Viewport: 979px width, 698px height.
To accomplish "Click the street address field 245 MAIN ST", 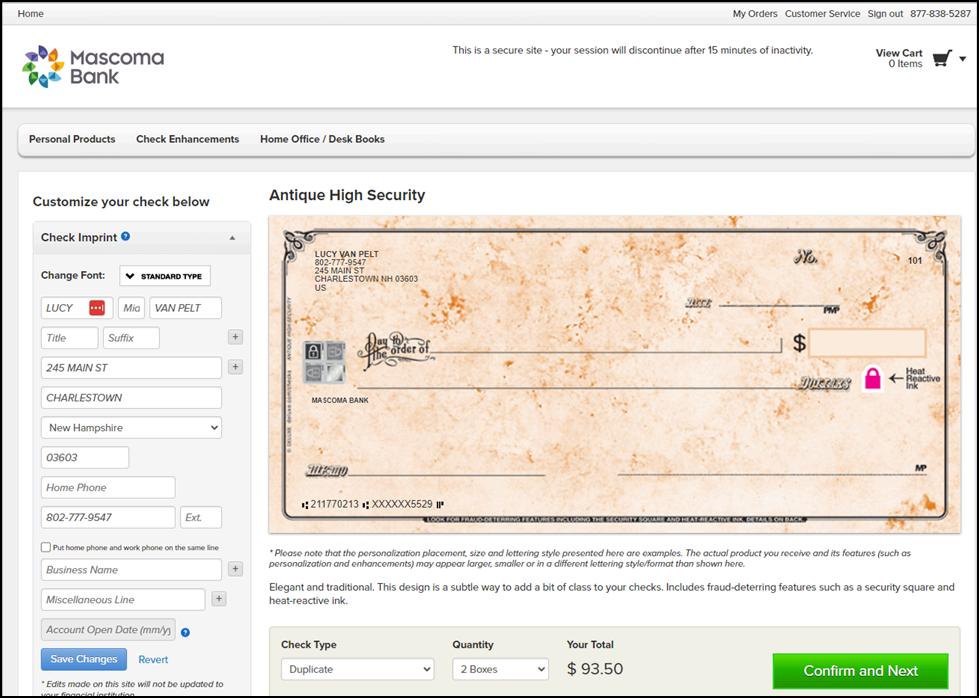I will [131, 368].
